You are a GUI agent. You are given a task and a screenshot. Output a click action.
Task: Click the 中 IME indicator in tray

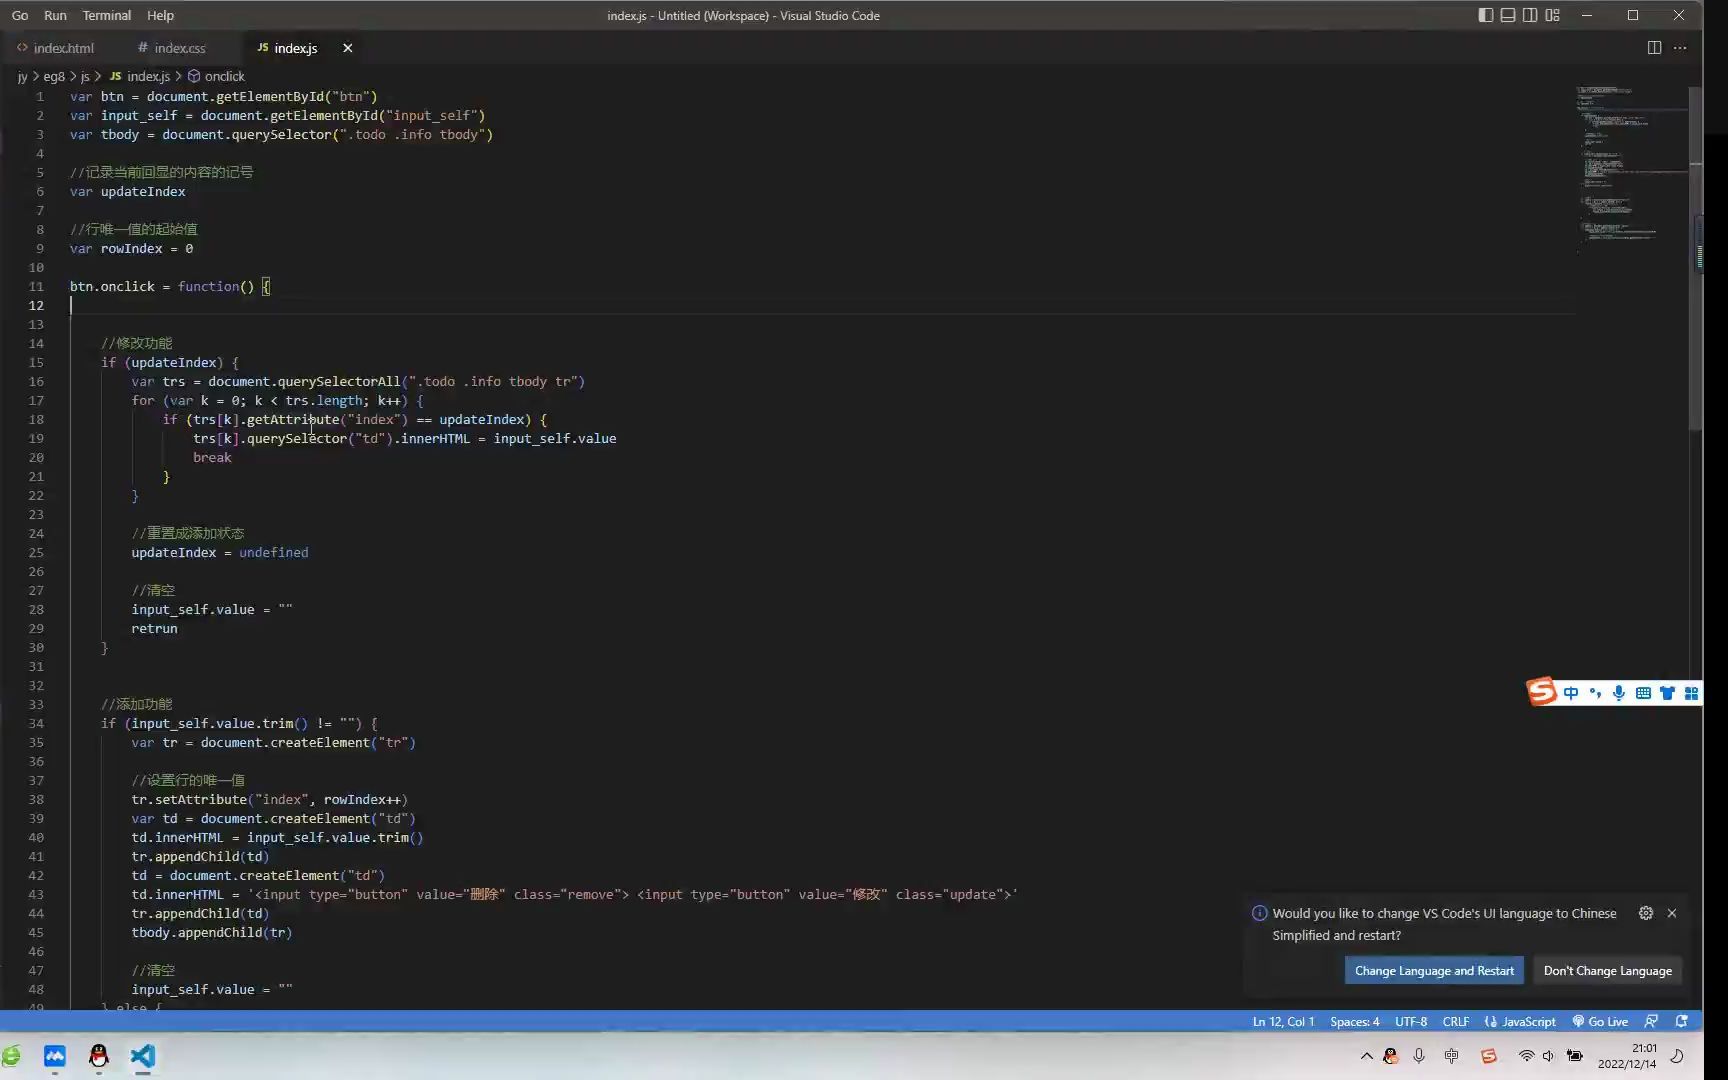(1452, 1056)
